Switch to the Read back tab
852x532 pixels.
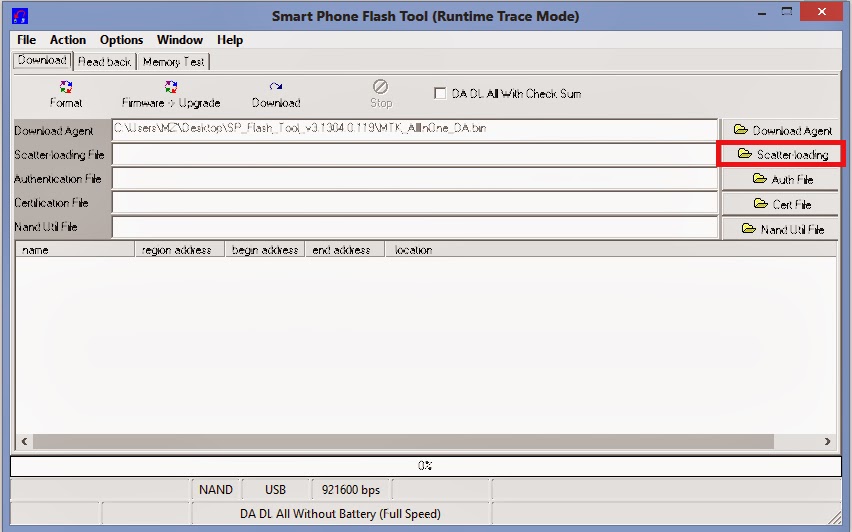tap(104, 62)
